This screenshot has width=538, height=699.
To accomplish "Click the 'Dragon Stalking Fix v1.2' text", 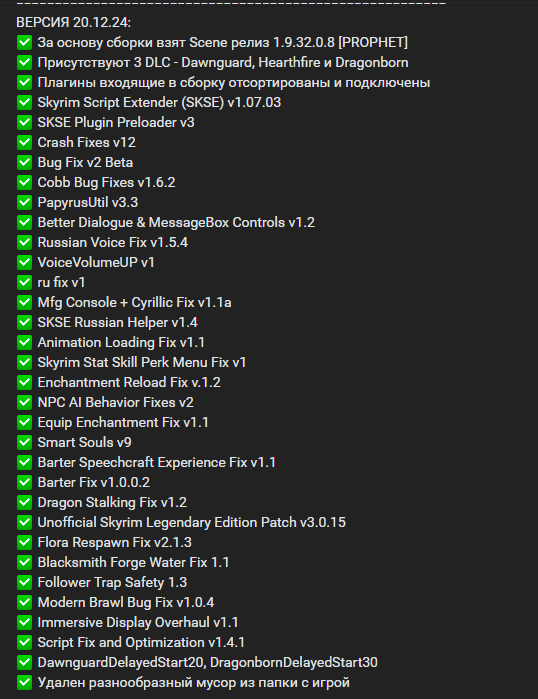I will [x=112, y=502].
